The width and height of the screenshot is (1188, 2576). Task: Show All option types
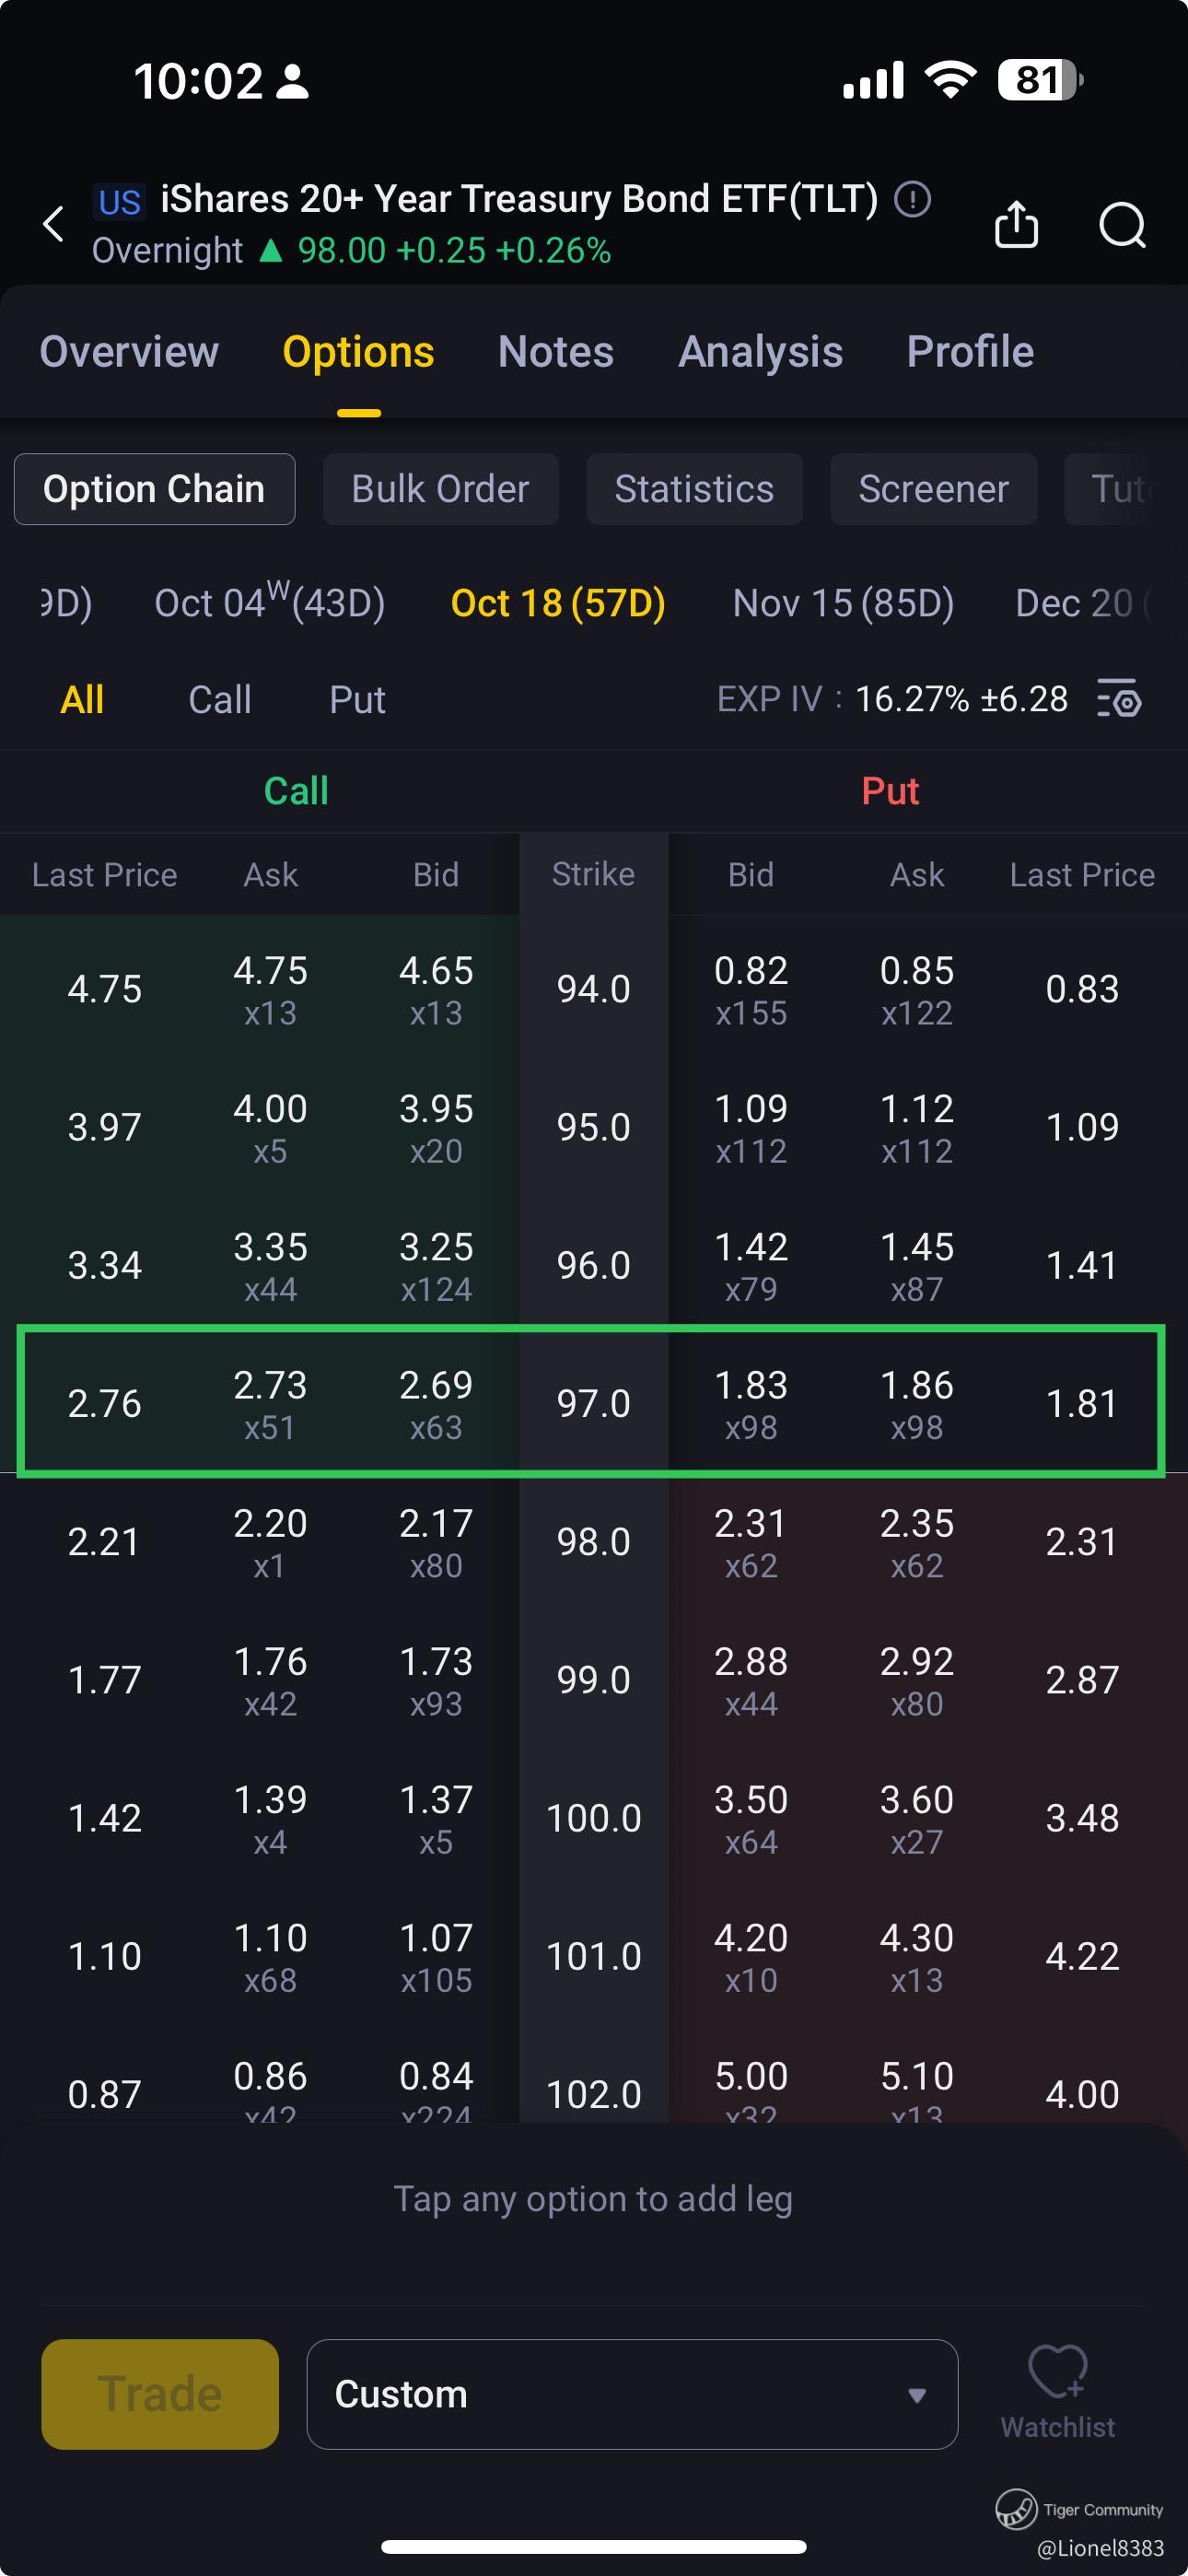click(x=82, y=699)
